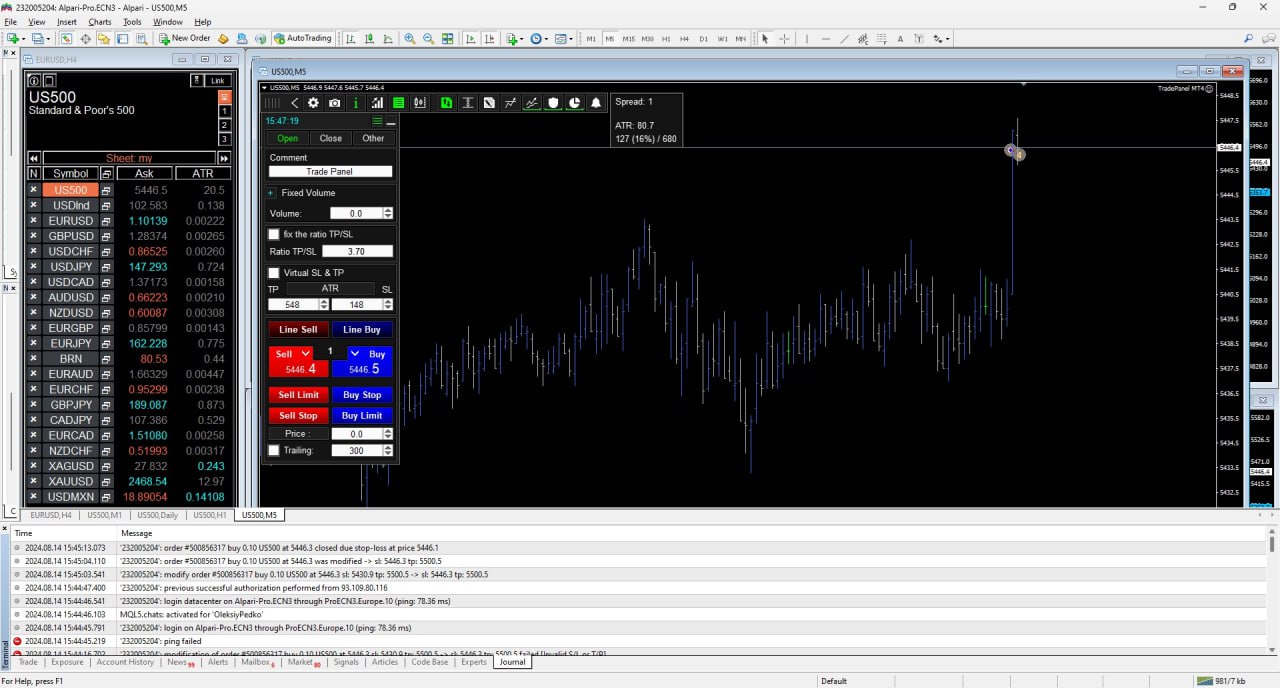Viewport: 1280px width, 688px height.
Task: Check the Virtual SL & TP option
Action: coord(274,272)
